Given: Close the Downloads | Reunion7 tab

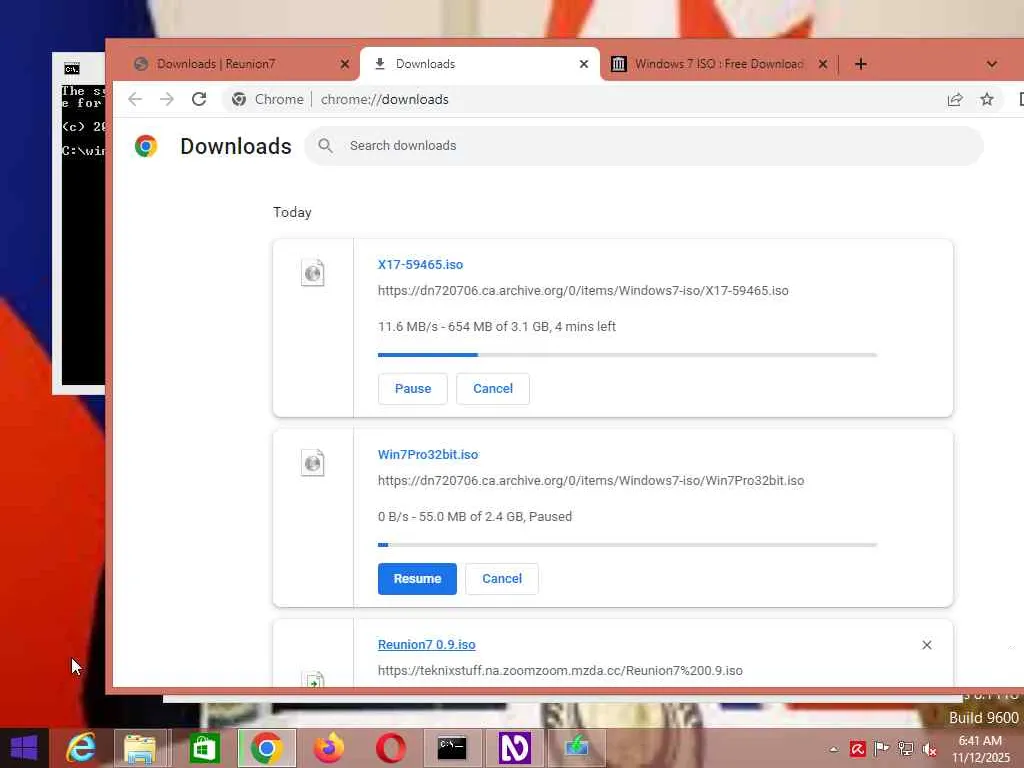Looking at the screenshot, I should pos(345,64).
